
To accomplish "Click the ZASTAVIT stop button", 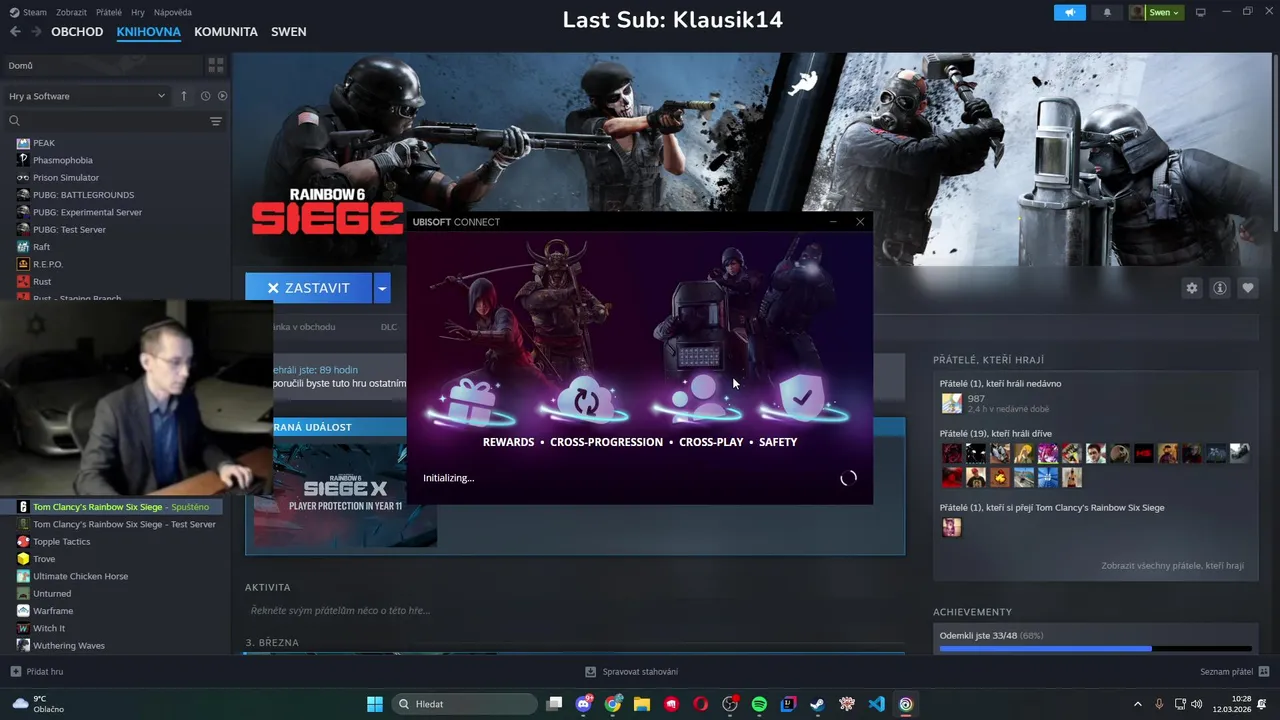I will point(308,288).
